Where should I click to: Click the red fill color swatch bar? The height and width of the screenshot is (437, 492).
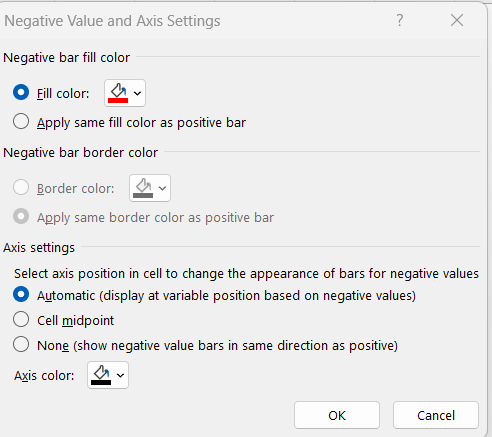(118, 100)
